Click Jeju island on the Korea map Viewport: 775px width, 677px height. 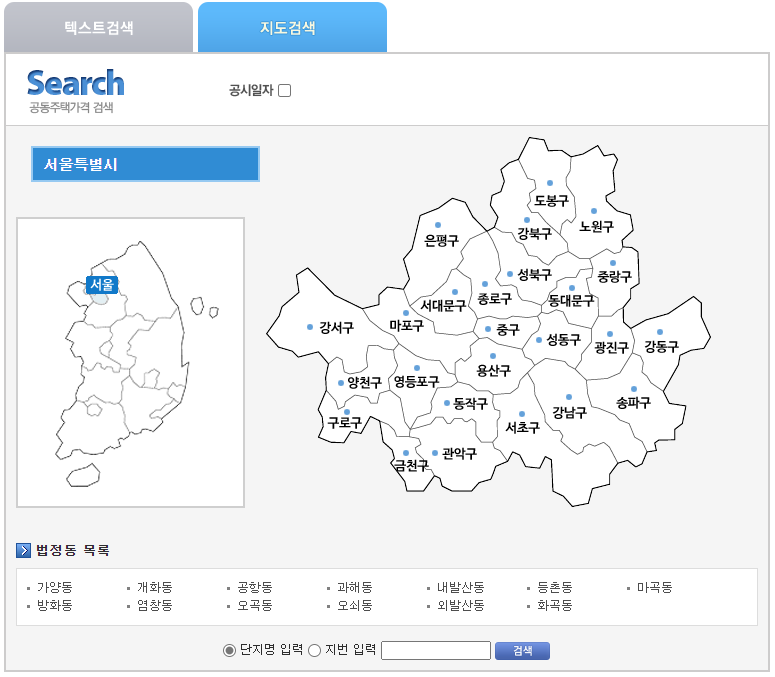coord(83,475)
